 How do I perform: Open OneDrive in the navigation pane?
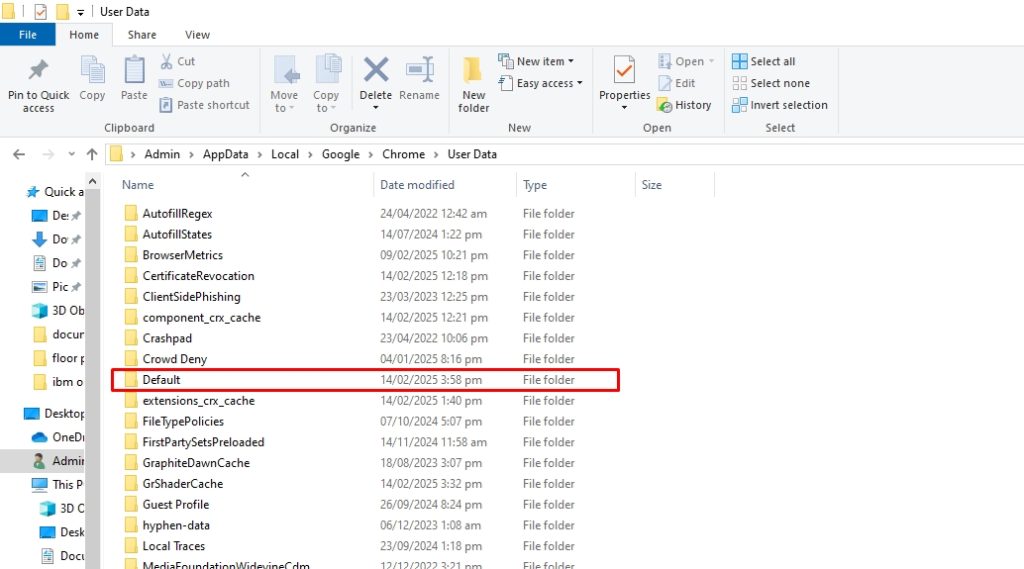[59, 437]
